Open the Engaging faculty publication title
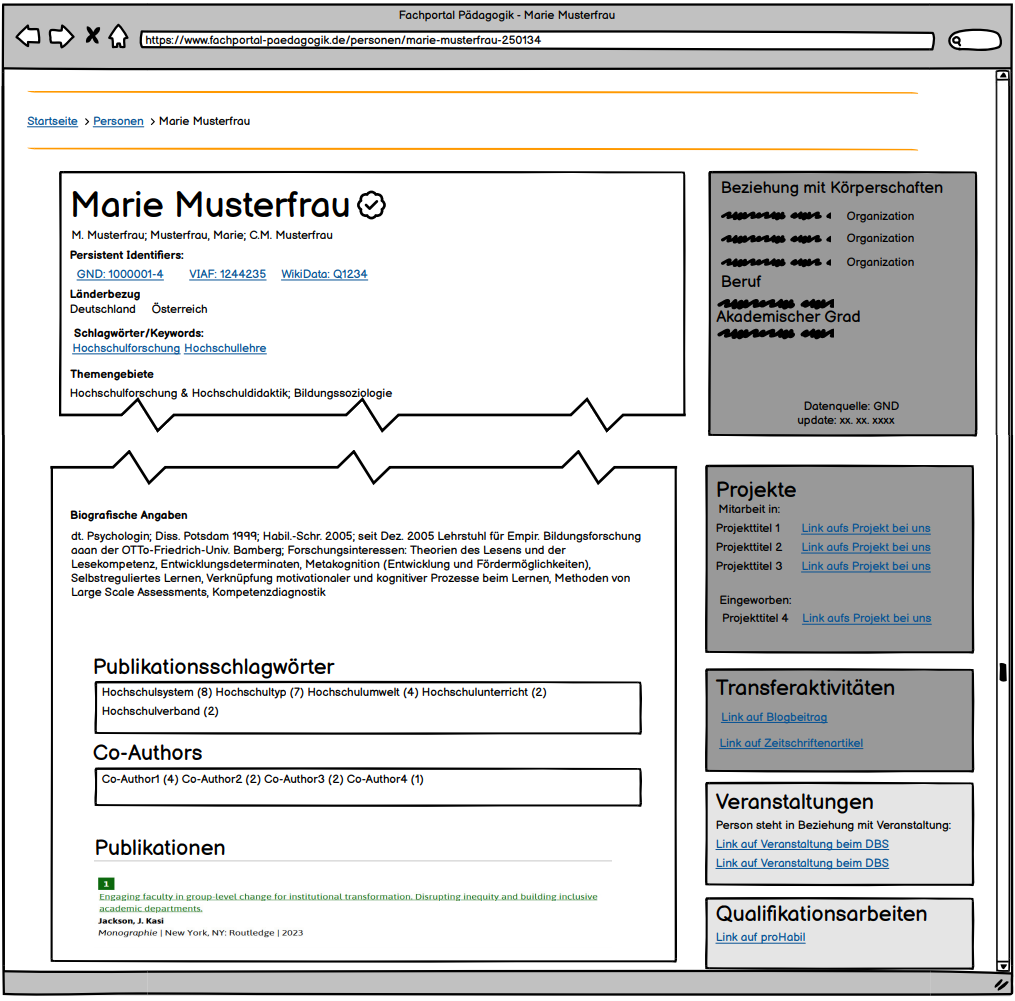The width and height of the screenshot is (1015, 1001). point(347,897)
